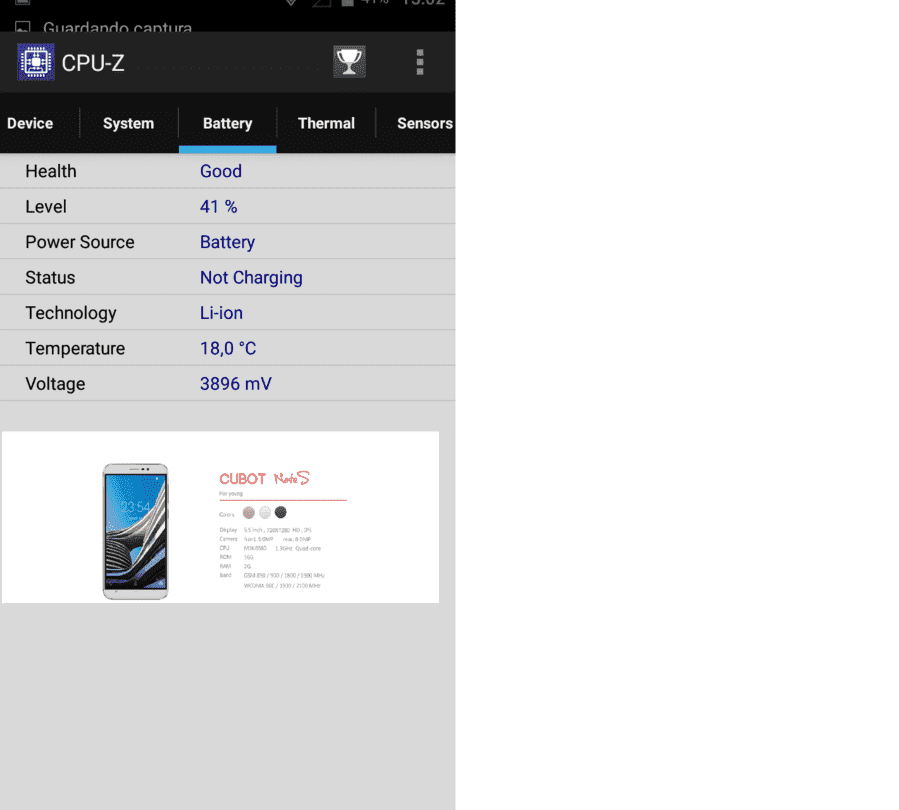This screenshot has height=810, width=899.
Task: Select the '18,0 °C' temperature value
Action: click(228, 349)
